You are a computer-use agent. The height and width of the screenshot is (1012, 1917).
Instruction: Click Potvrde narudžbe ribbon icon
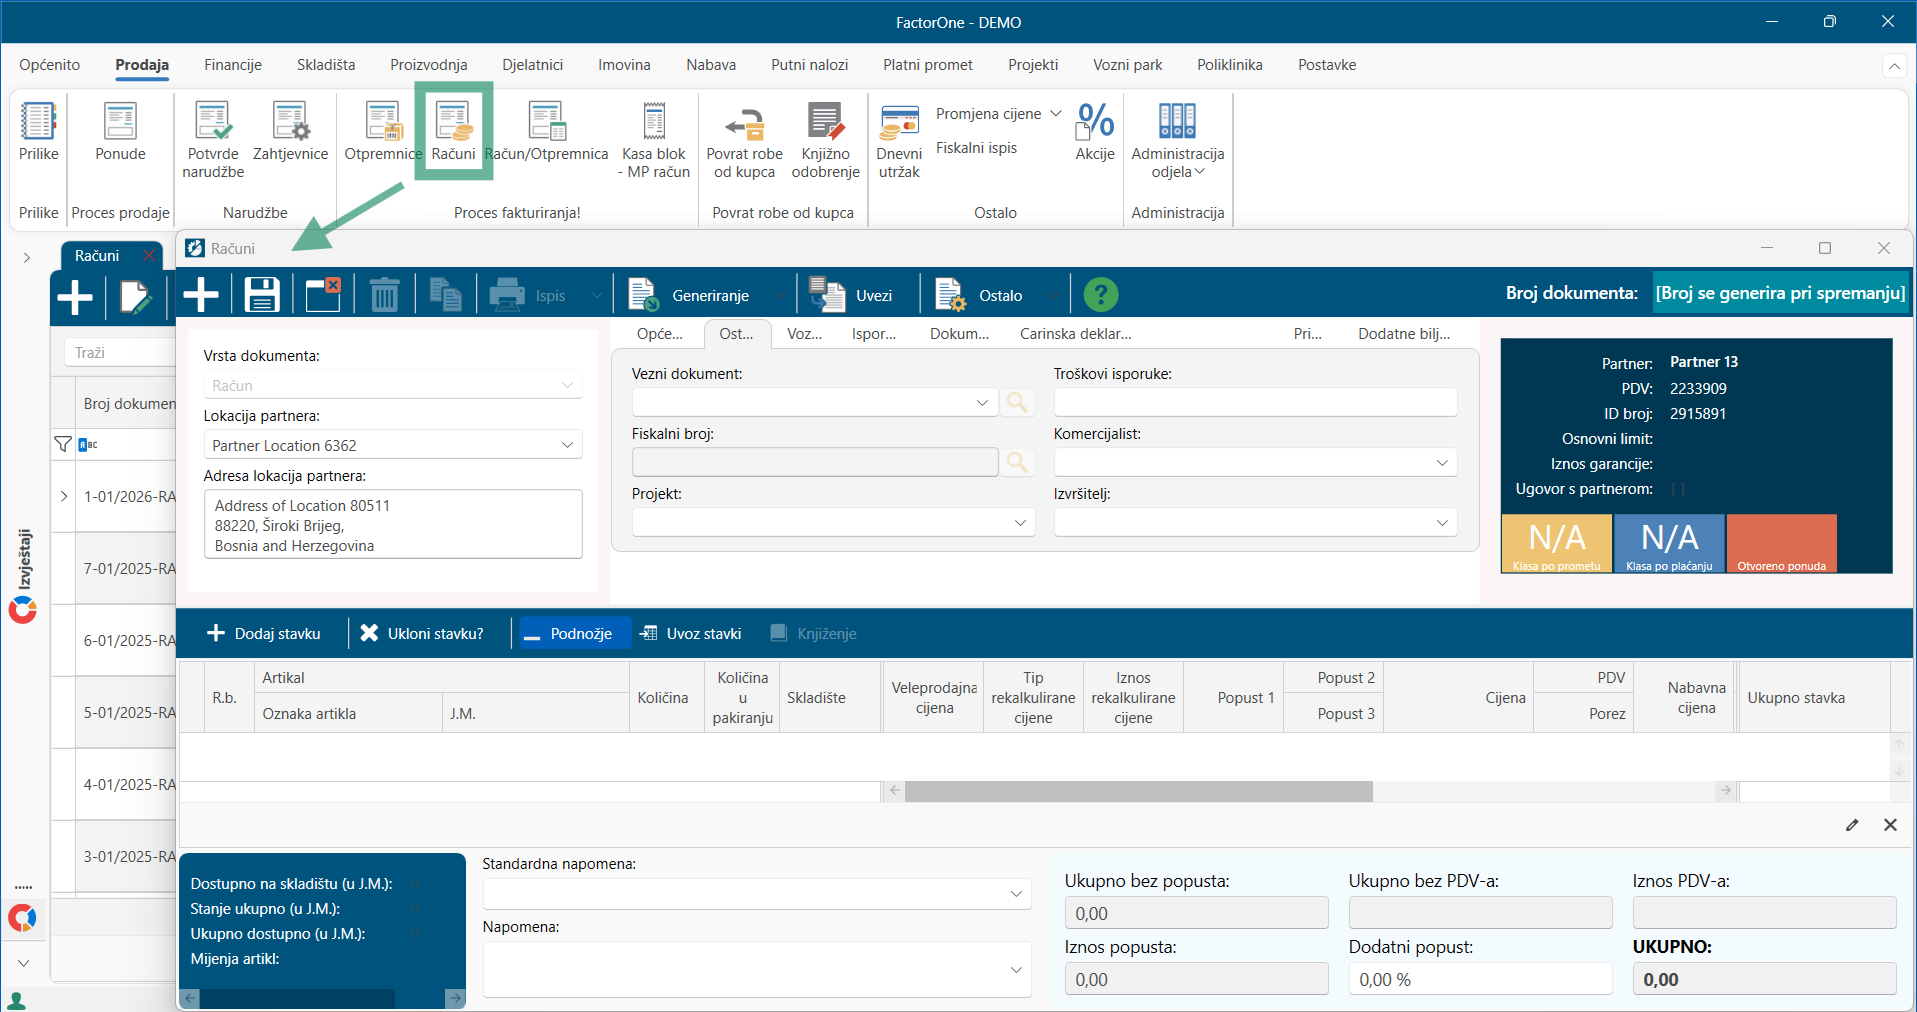coord(213,140)
